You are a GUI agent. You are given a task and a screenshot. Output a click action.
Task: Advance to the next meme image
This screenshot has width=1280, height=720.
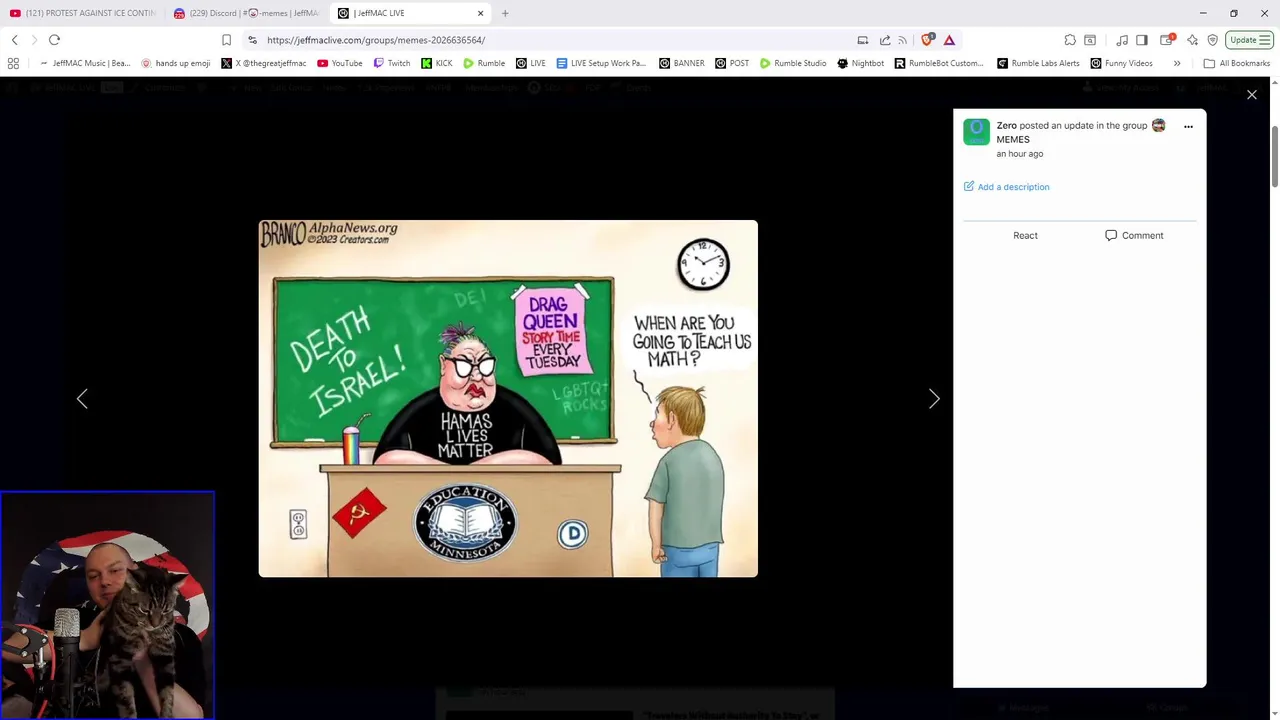[x=934, y=399]
